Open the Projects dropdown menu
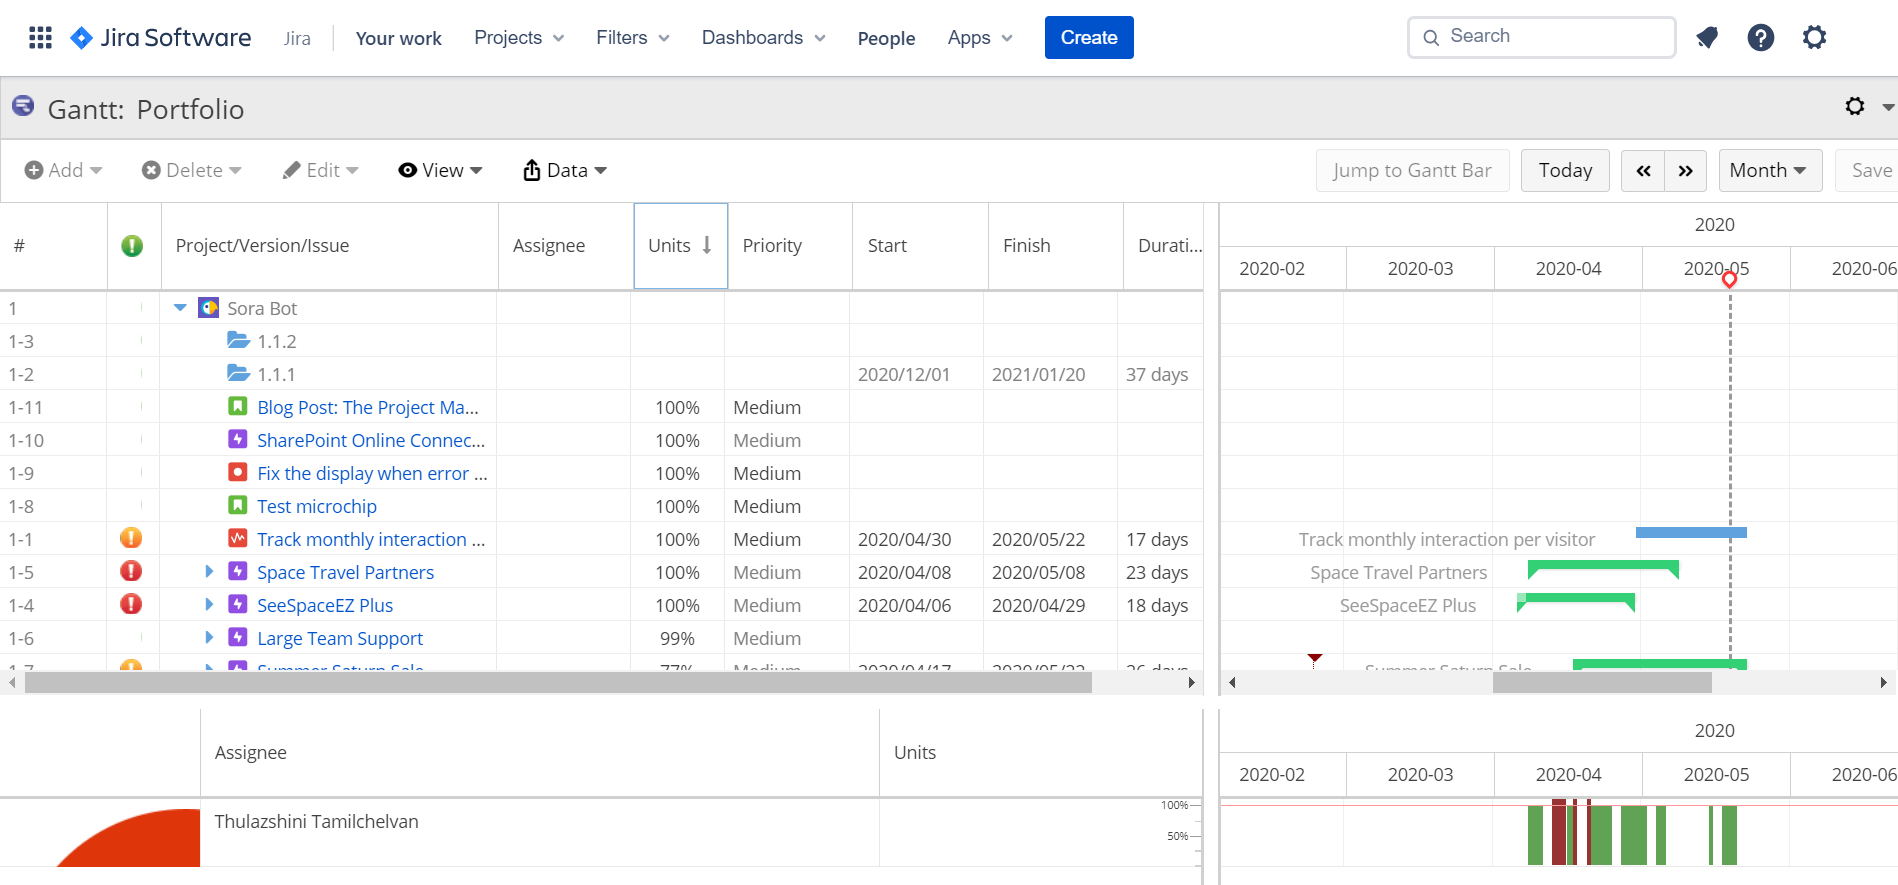Screen dimensions: 1898x885 [519, 38]
